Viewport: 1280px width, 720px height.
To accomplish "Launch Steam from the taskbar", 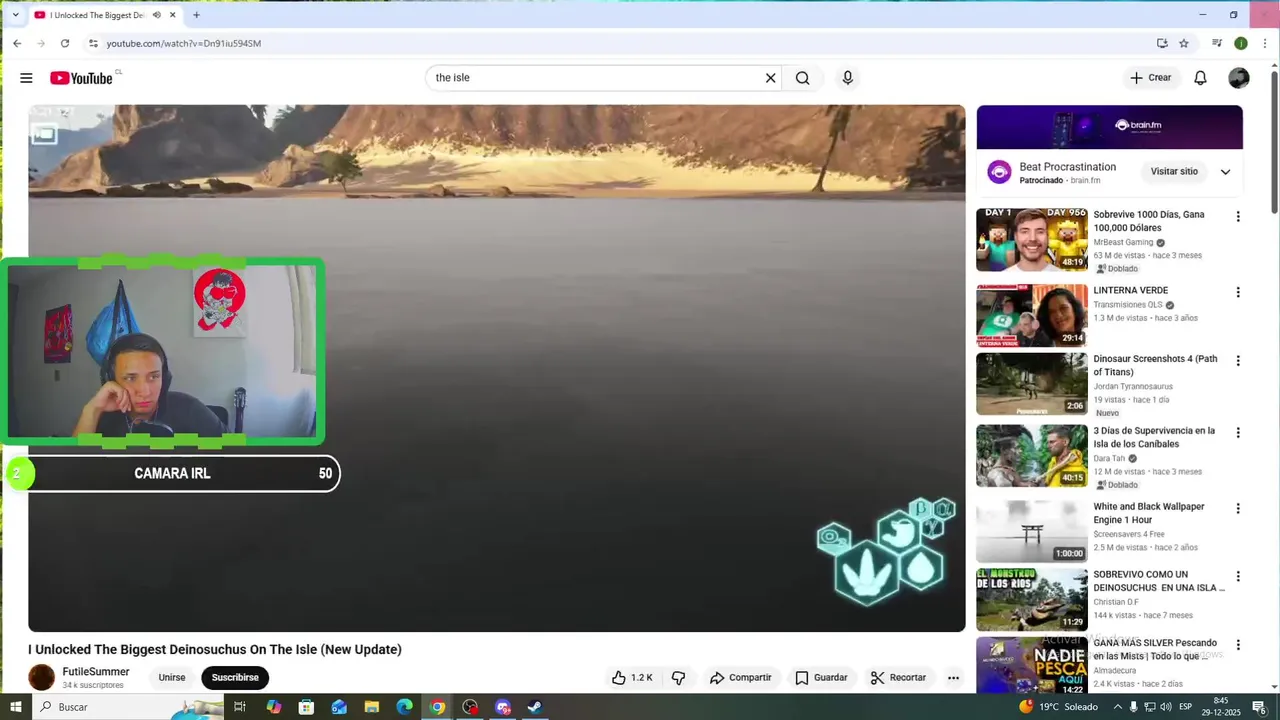I will pos(535,707).
